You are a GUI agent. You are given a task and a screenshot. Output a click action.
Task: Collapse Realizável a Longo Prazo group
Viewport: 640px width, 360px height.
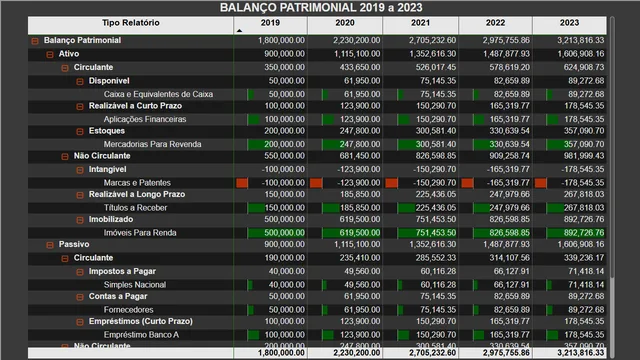(80, 195)
